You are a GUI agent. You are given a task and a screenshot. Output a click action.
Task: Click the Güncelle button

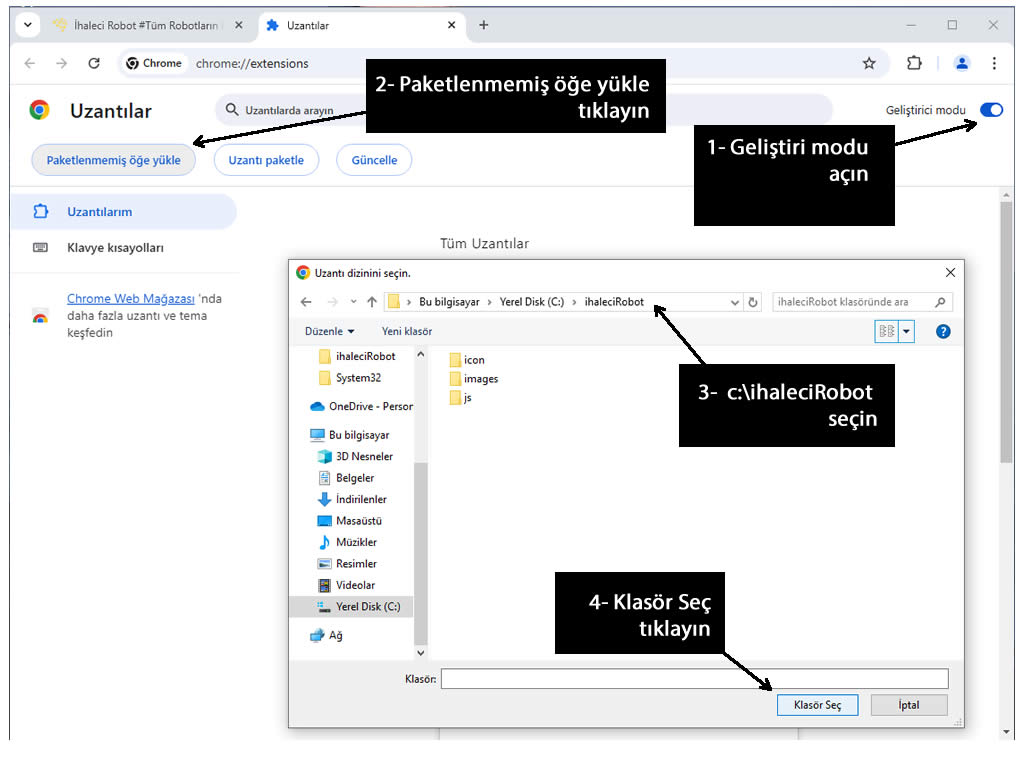[374, 160]
